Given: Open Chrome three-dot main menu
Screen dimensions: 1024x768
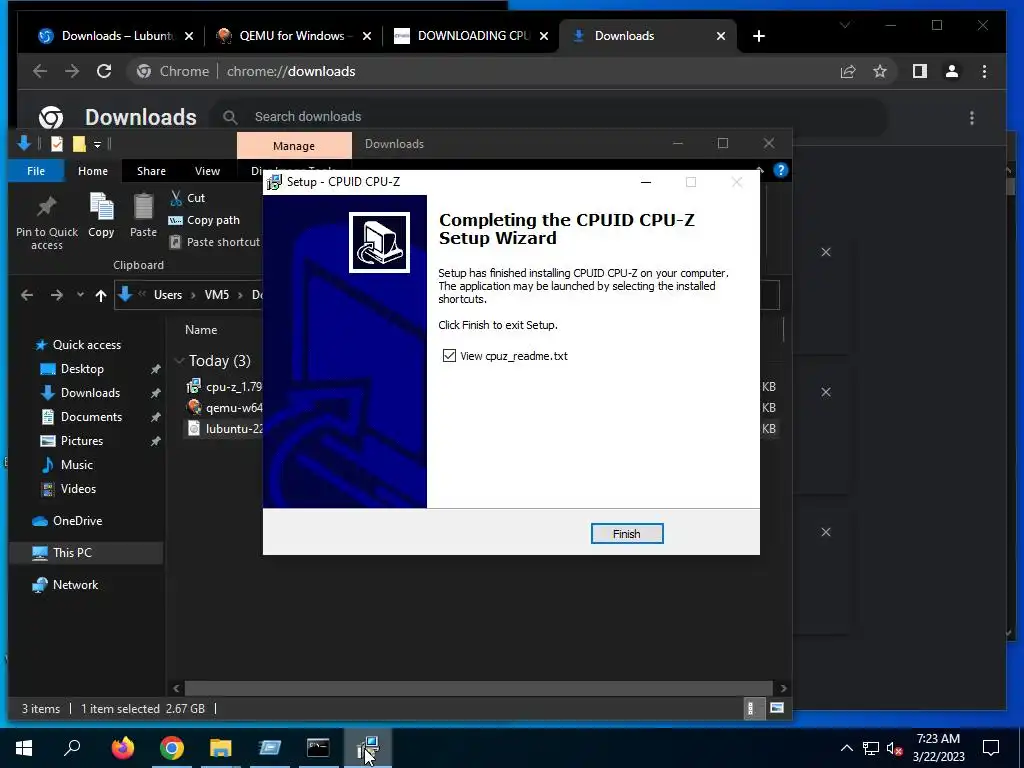Looking at the screenshot, I should [984, 71].
